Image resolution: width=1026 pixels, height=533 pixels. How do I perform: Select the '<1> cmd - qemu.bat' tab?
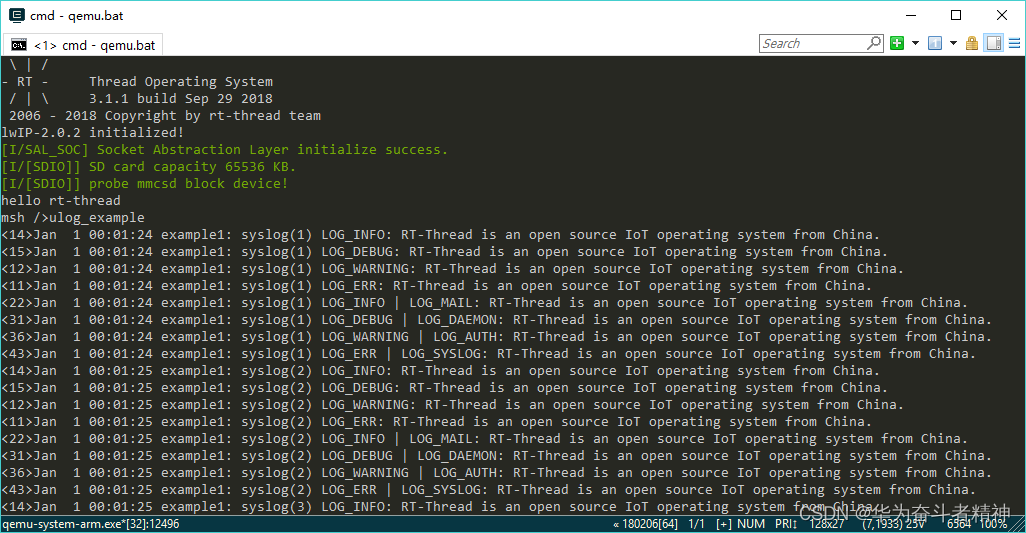83,45
